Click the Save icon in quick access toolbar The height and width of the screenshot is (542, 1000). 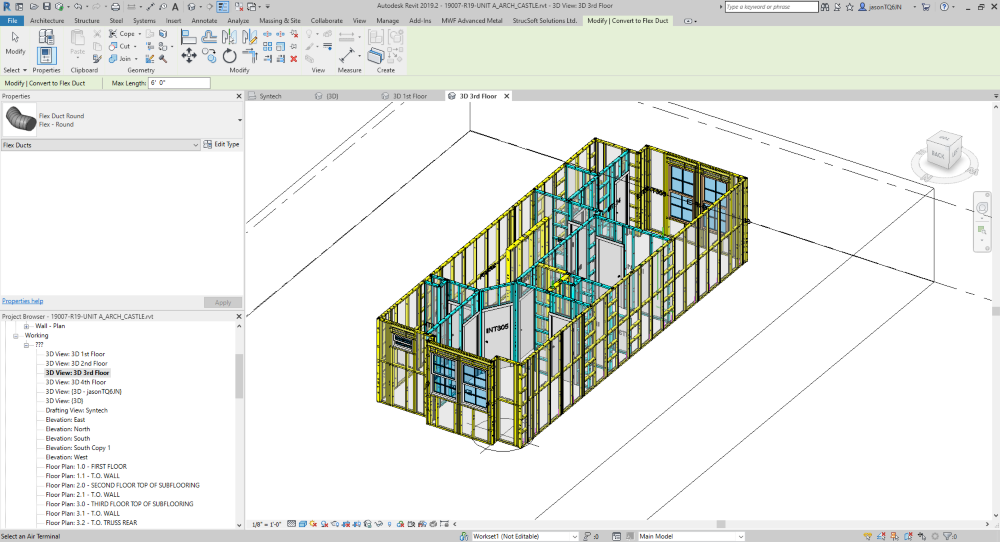click(x=46, y=6)
